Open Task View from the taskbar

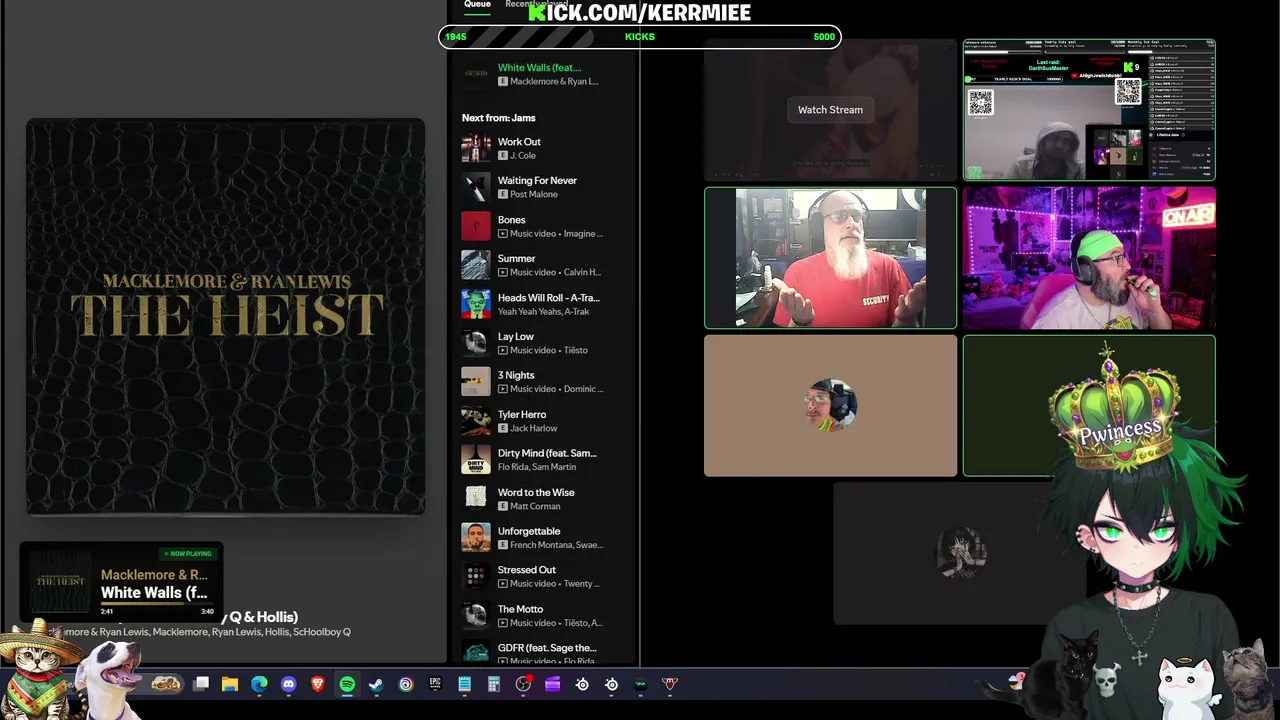(x=201, y=685)
